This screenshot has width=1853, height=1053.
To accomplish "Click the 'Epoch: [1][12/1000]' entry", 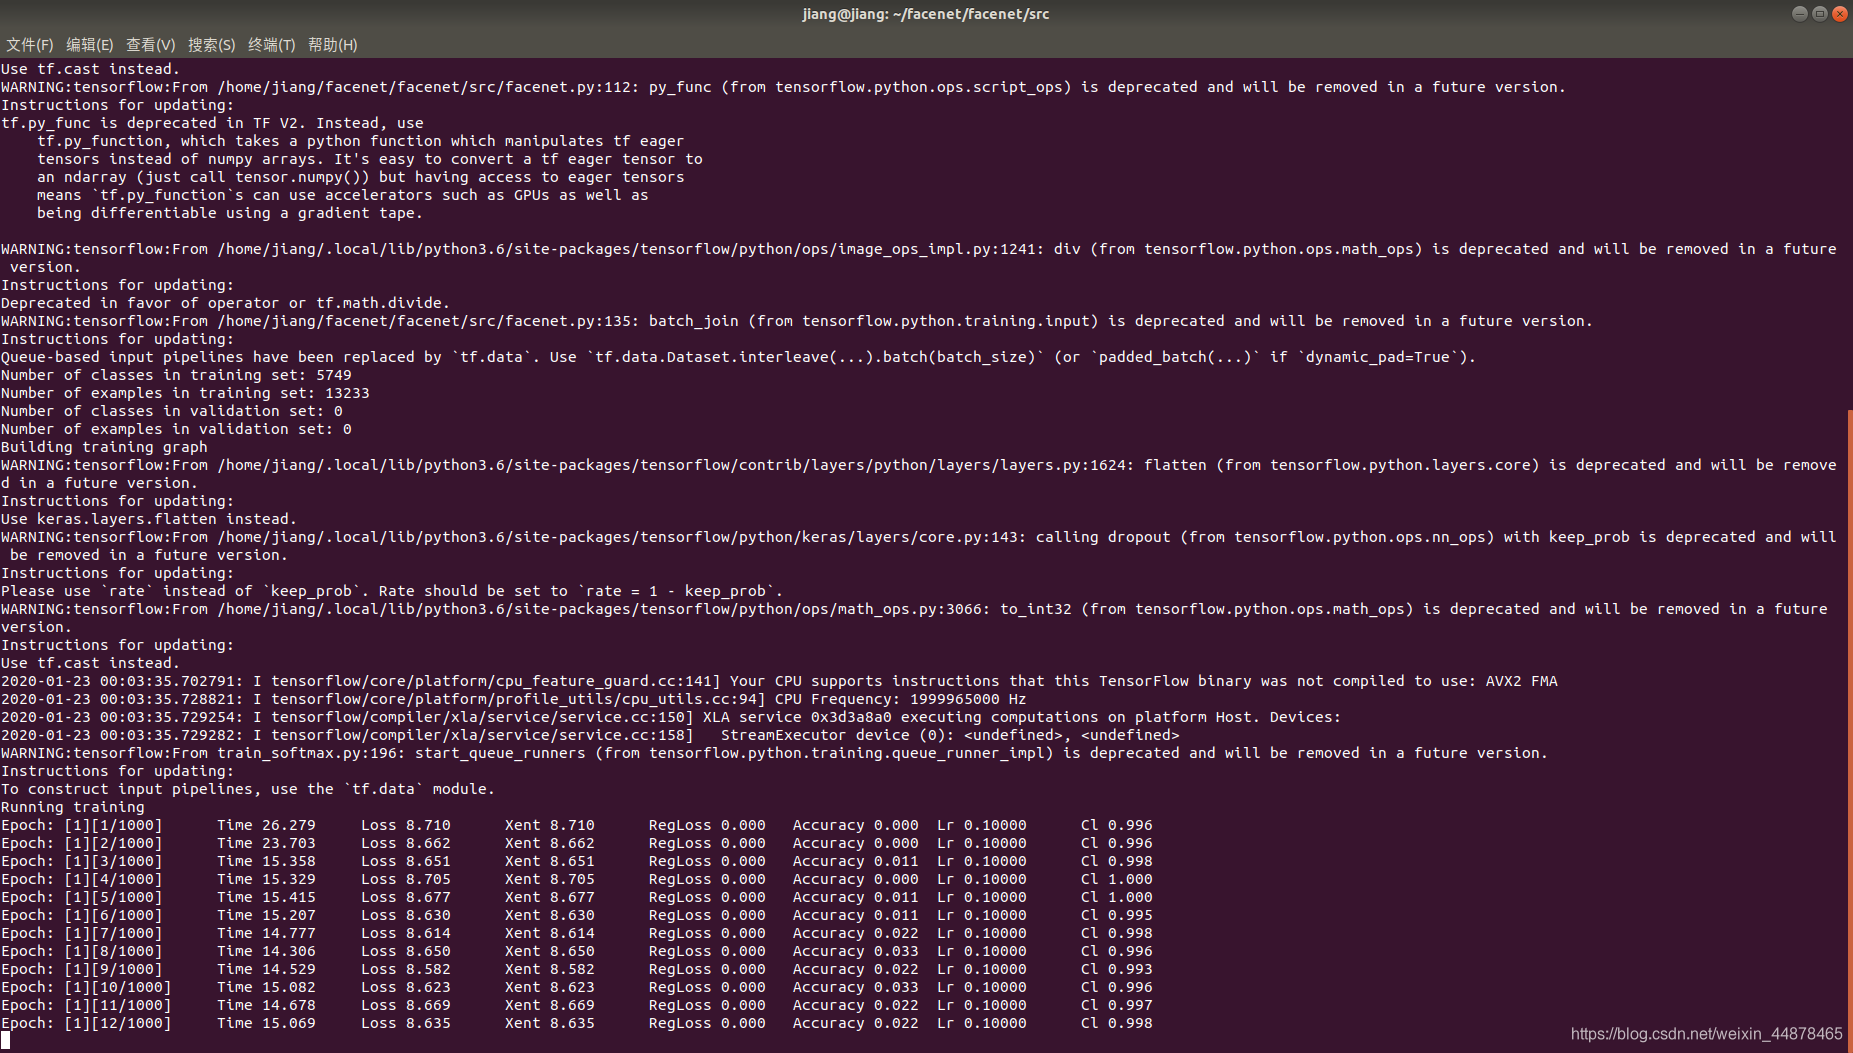I will pos(86,1023).
